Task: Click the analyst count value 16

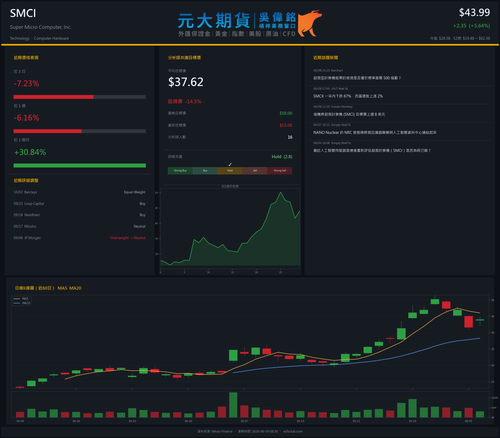Action: point(290,137)
